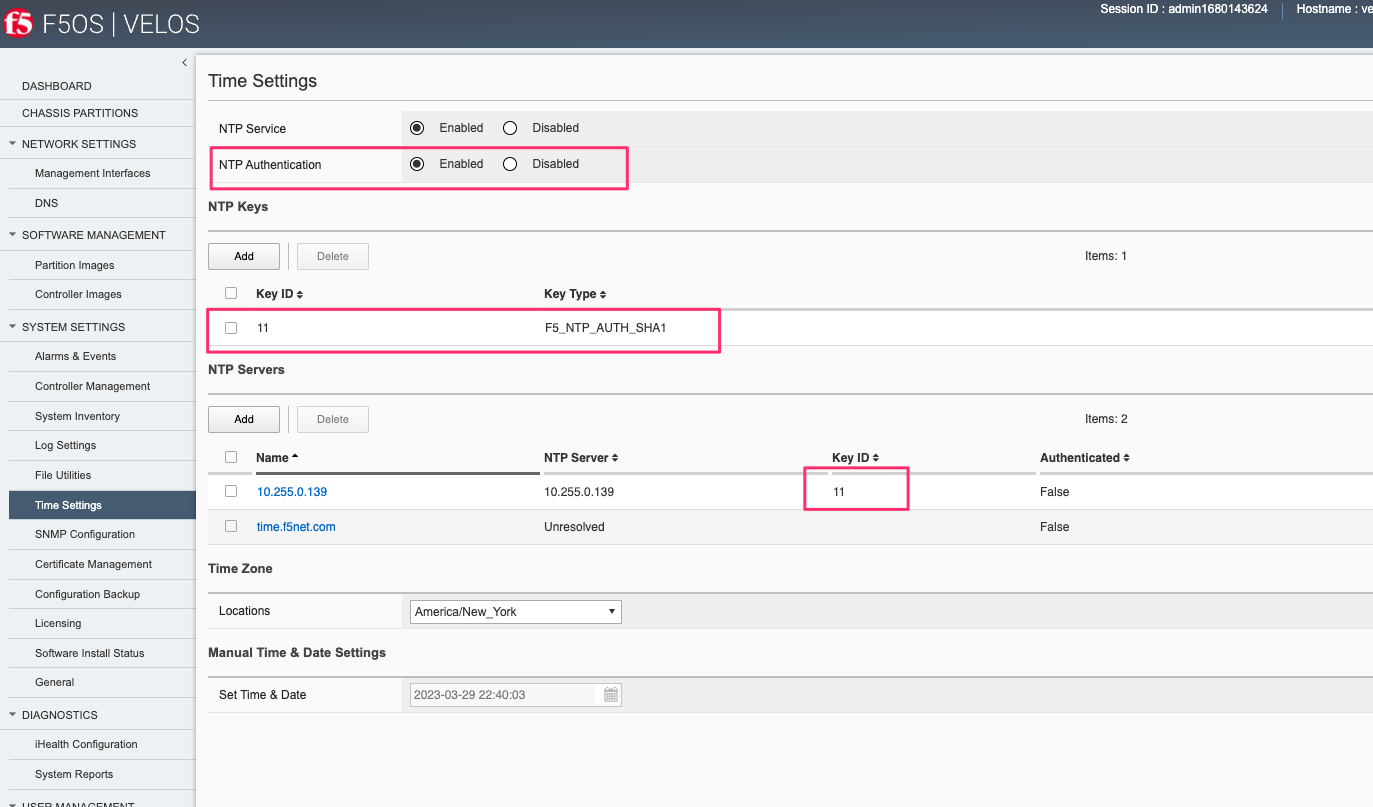Open CHASSIS PARTITIONS page
The height and width of the screenshot is (807, 1373).
click(80, 113)
